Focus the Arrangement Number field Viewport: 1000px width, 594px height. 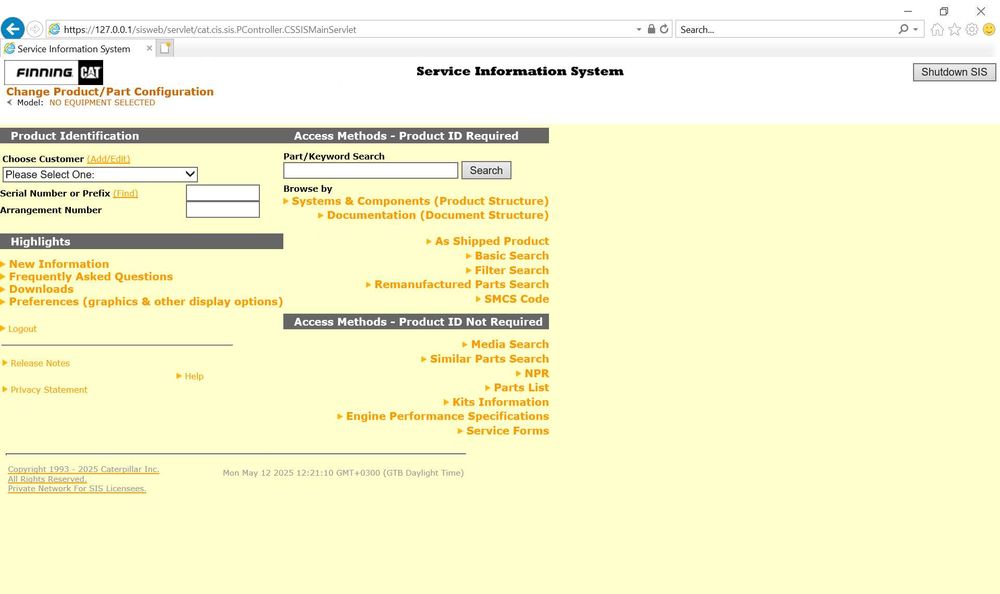tap(223, 209)
